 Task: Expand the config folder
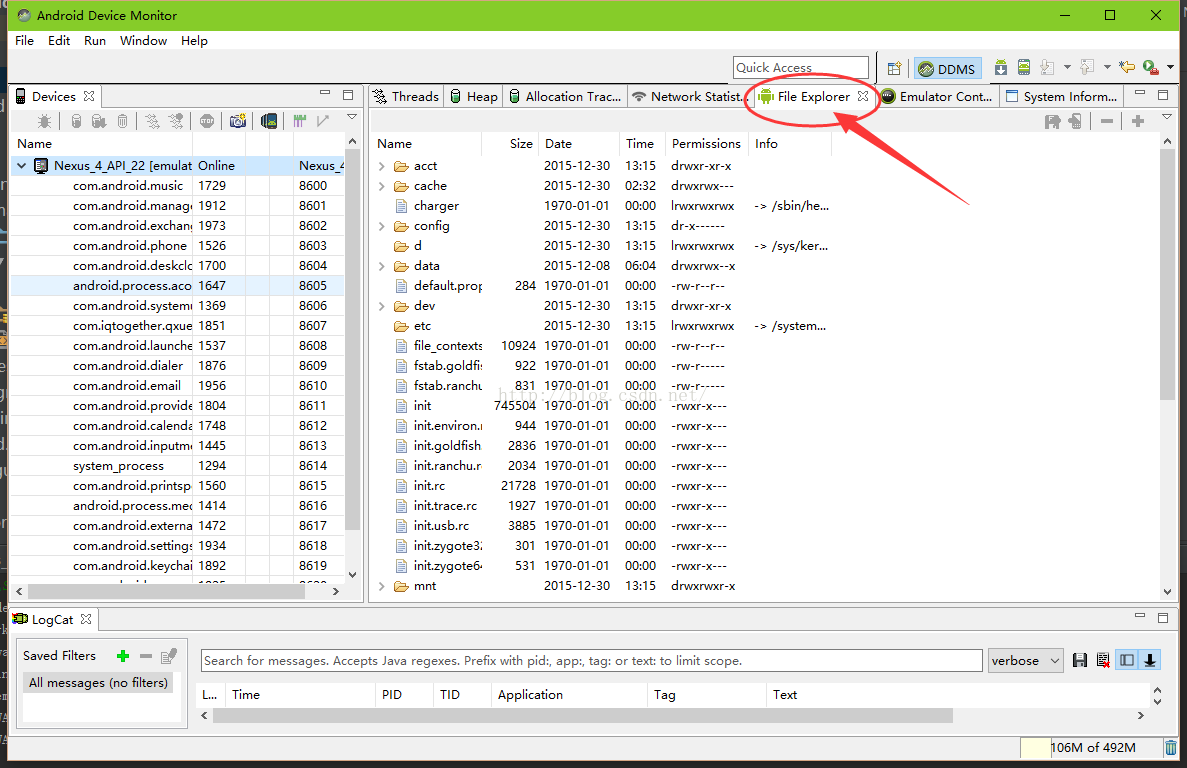382,226
